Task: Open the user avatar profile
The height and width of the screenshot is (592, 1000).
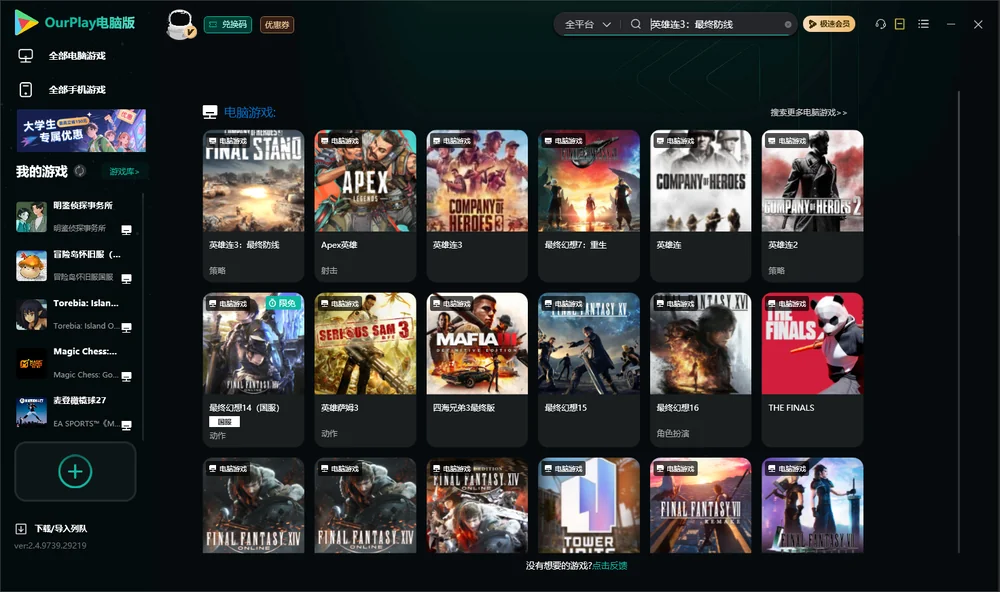Action: pos(180,24)
